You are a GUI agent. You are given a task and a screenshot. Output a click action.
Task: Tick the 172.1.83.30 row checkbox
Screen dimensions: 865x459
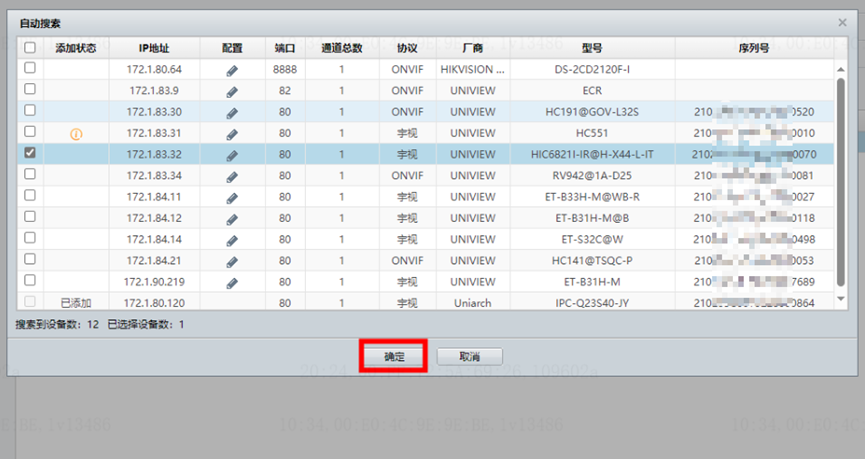click(30, 110)
